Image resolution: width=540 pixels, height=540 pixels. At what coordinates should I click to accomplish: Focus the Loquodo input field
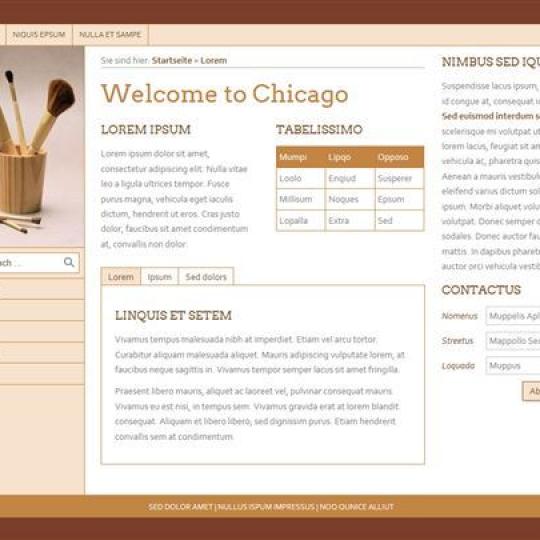513,365
